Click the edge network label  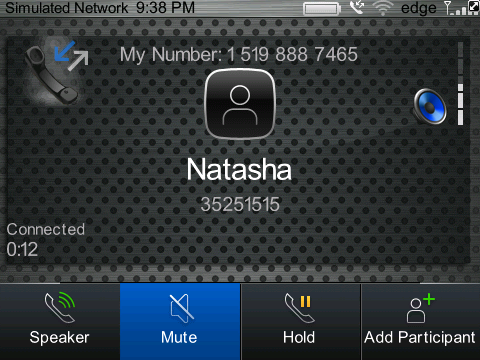click(419, 8)
